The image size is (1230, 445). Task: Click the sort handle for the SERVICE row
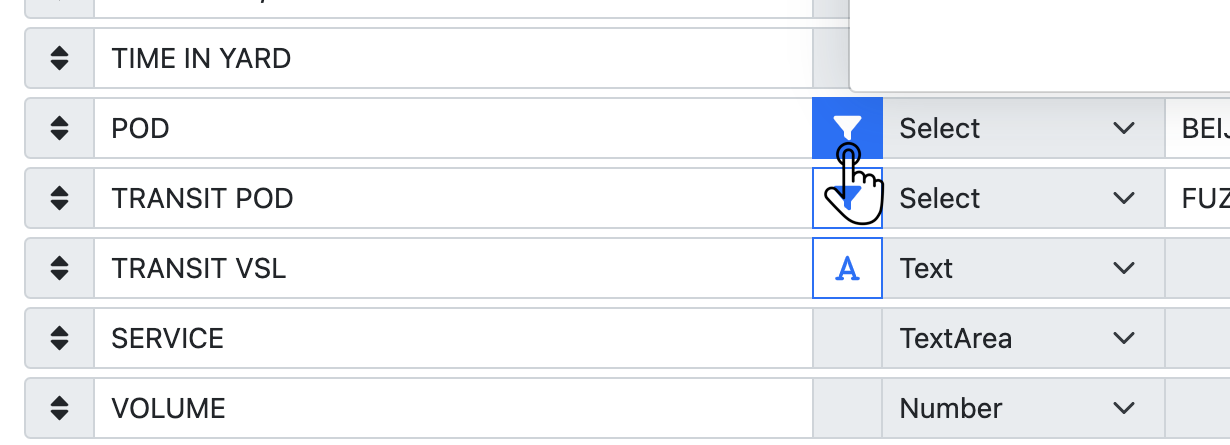(x=60, y=338)
